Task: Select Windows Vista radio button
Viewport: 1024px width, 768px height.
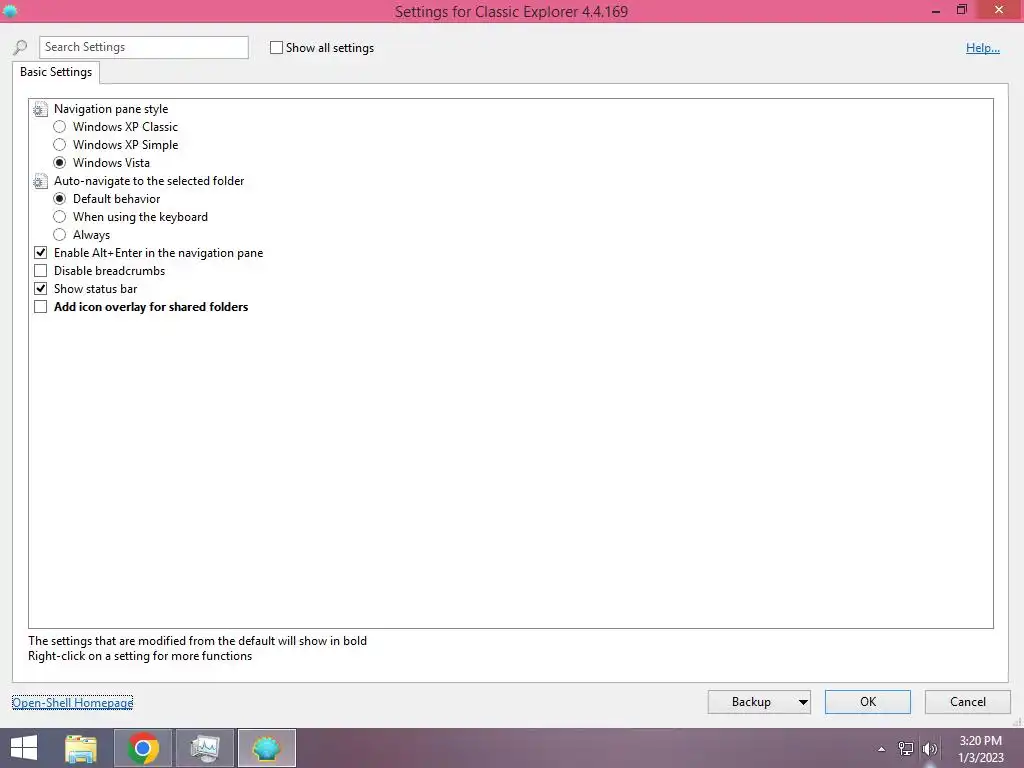Action: click(59, 163)
